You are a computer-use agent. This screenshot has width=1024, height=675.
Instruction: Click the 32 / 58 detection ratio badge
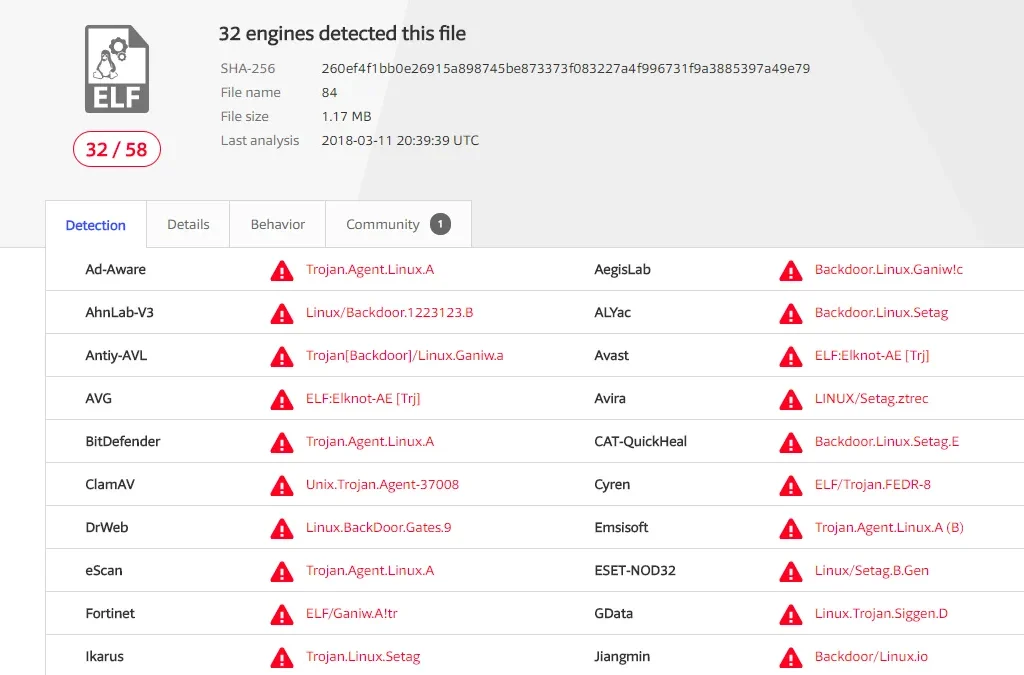[x=117, y=149]
